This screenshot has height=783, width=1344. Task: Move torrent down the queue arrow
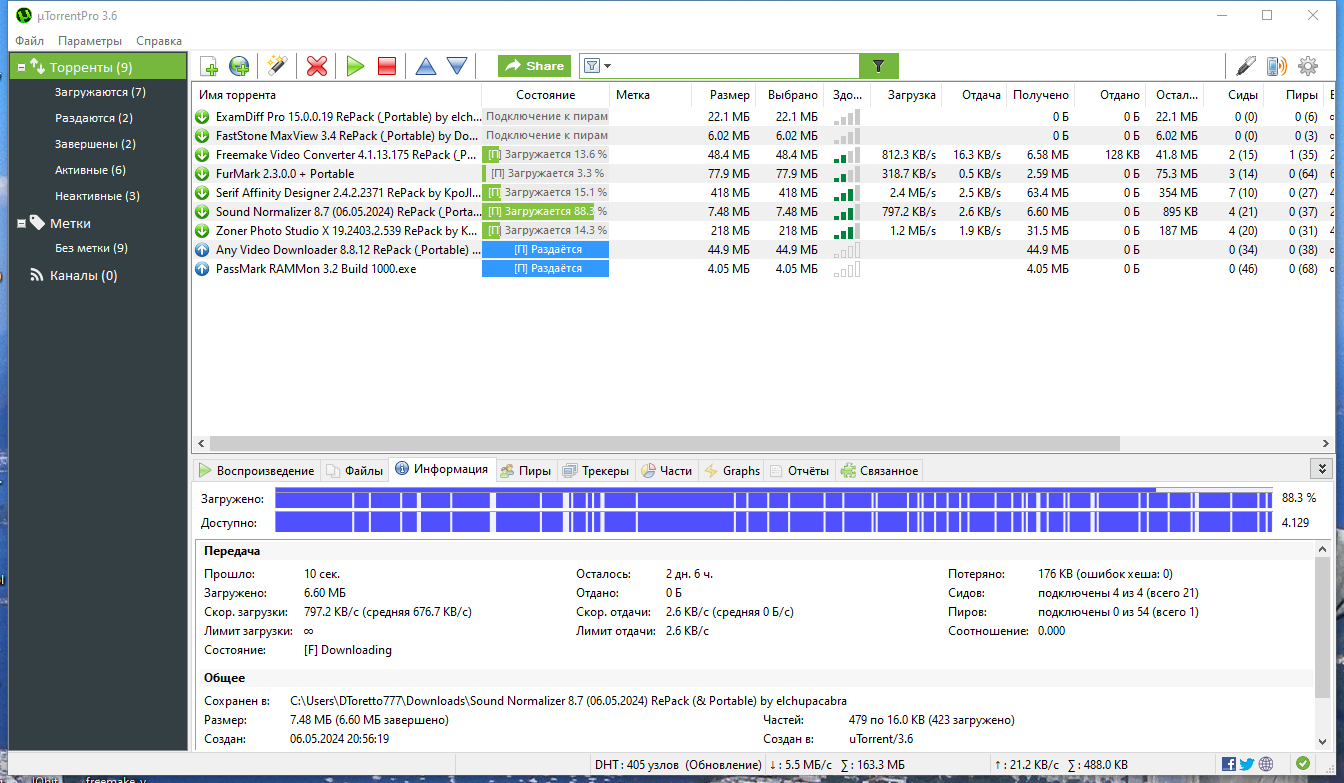click(457, 66)
